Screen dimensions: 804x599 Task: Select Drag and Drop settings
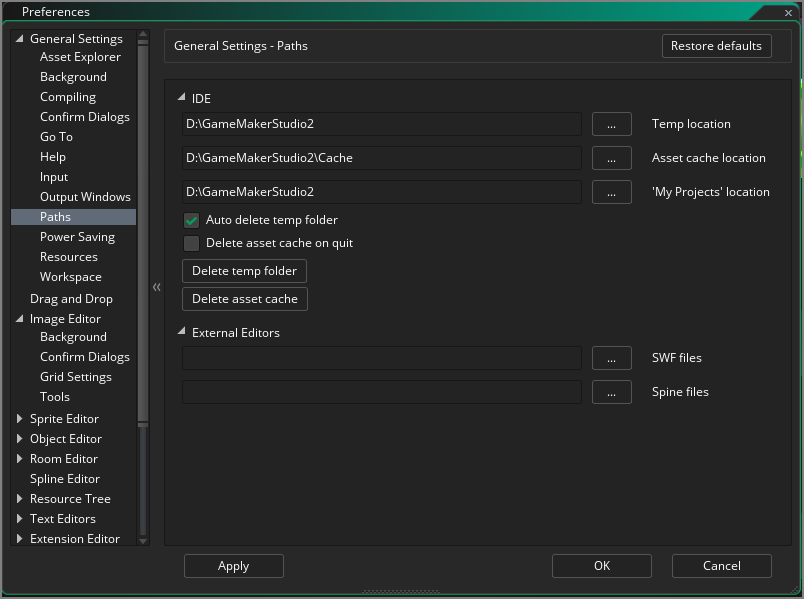tap(71, 299)
